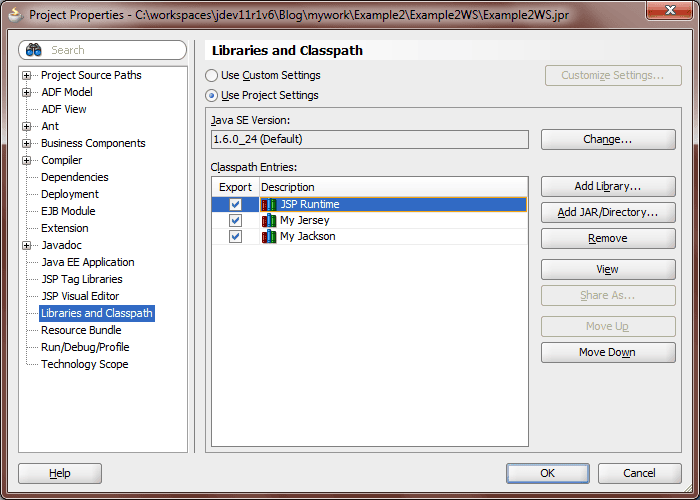Open the Resource Bundle page
The image size is (700, 500).
tap(81, 330)
